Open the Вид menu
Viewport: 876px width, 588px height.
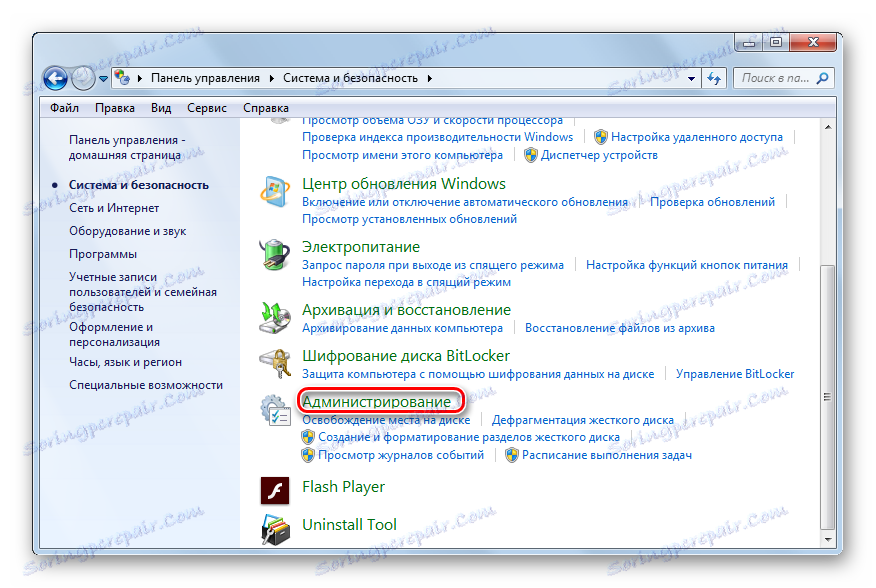point(161,108)
